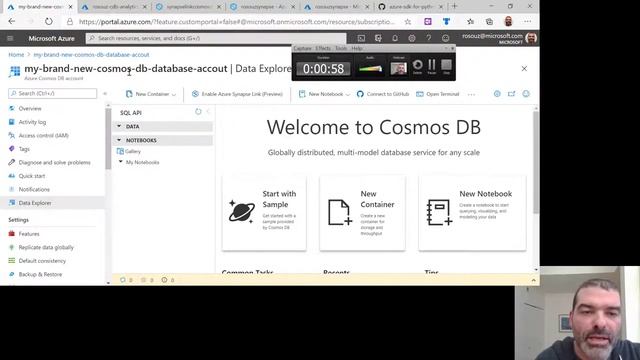Click Open Terminal in the toolbar
Image resolution: width=640 pixels, height=360 pixels.
point(438,94)
